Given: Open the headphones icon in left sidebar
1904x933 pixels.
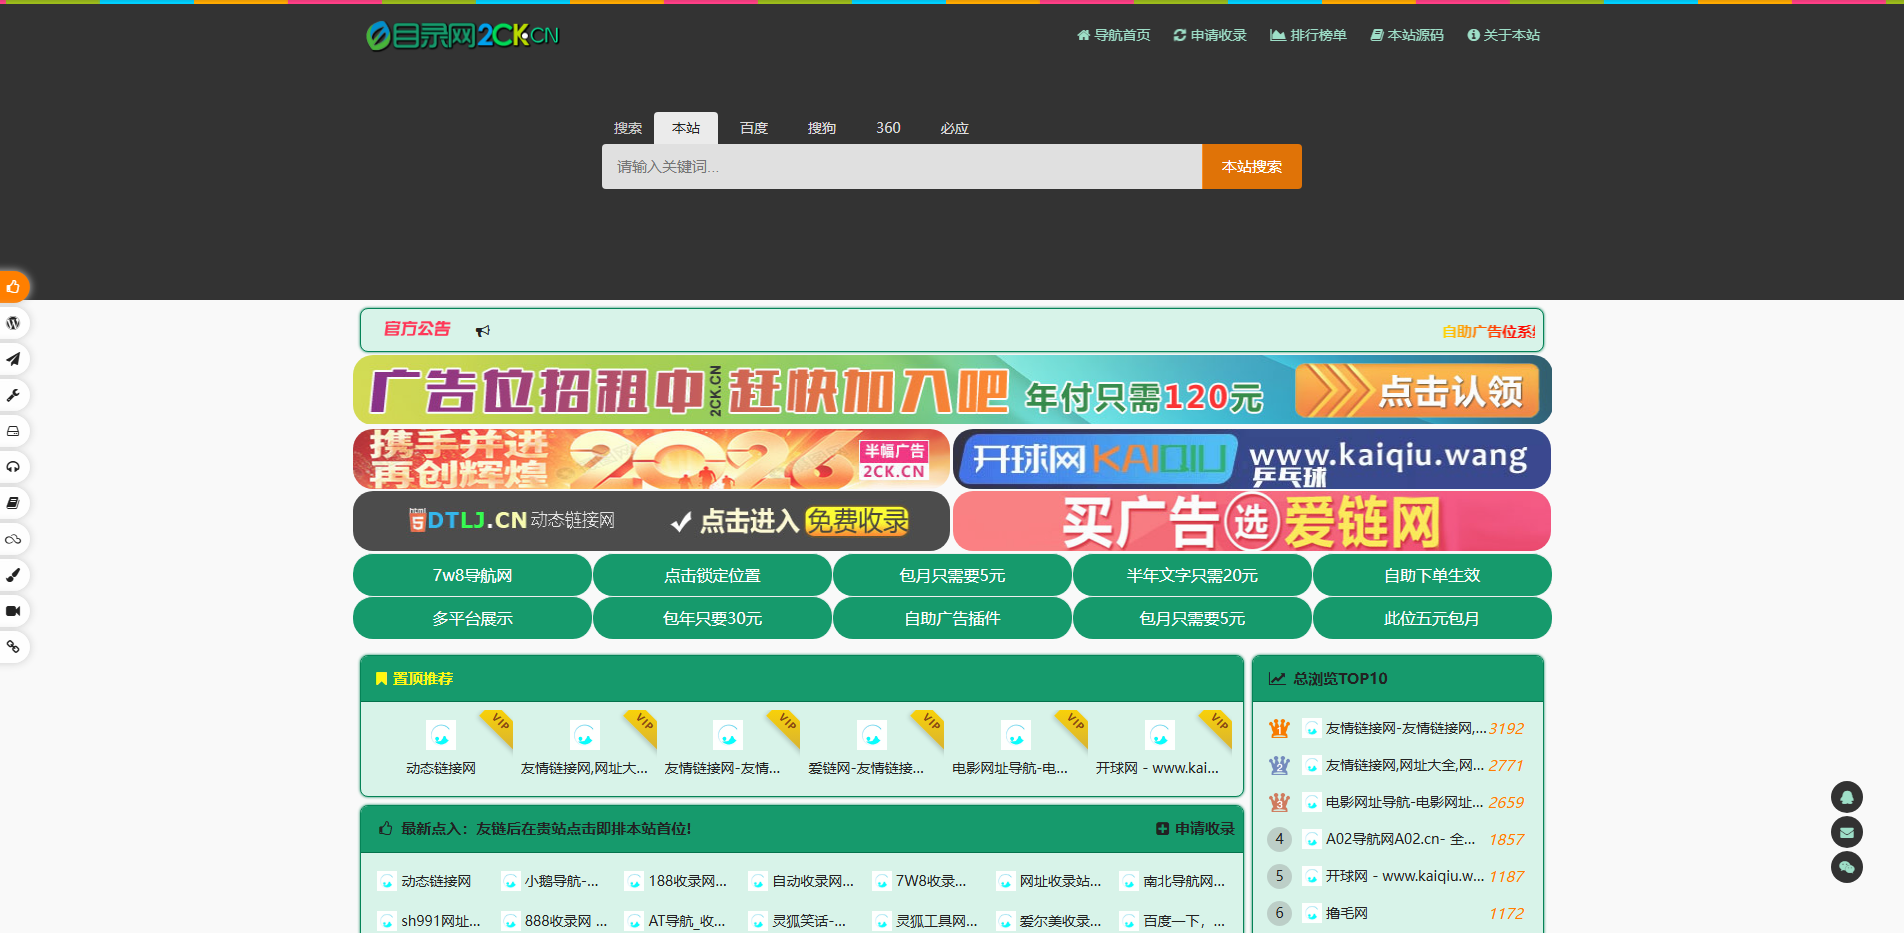Looking at the screenshot, I should [x=14, y=467].
